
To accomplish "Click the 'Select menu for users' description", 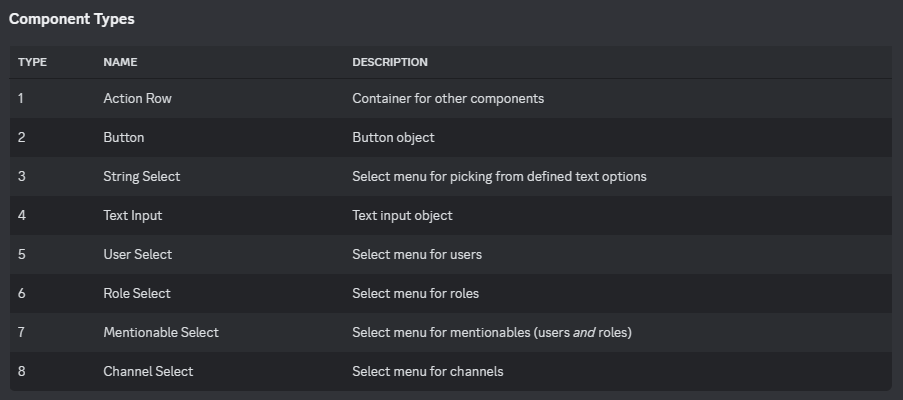I will (417, 254).
